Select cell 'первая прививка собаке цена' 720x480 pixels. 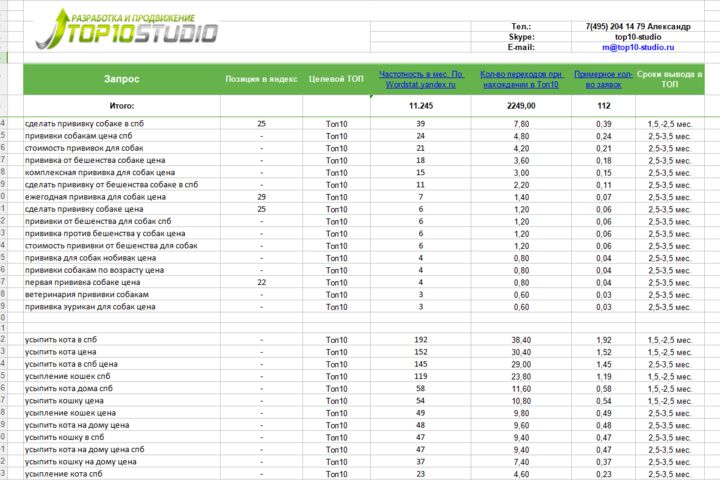pos(122,282)
